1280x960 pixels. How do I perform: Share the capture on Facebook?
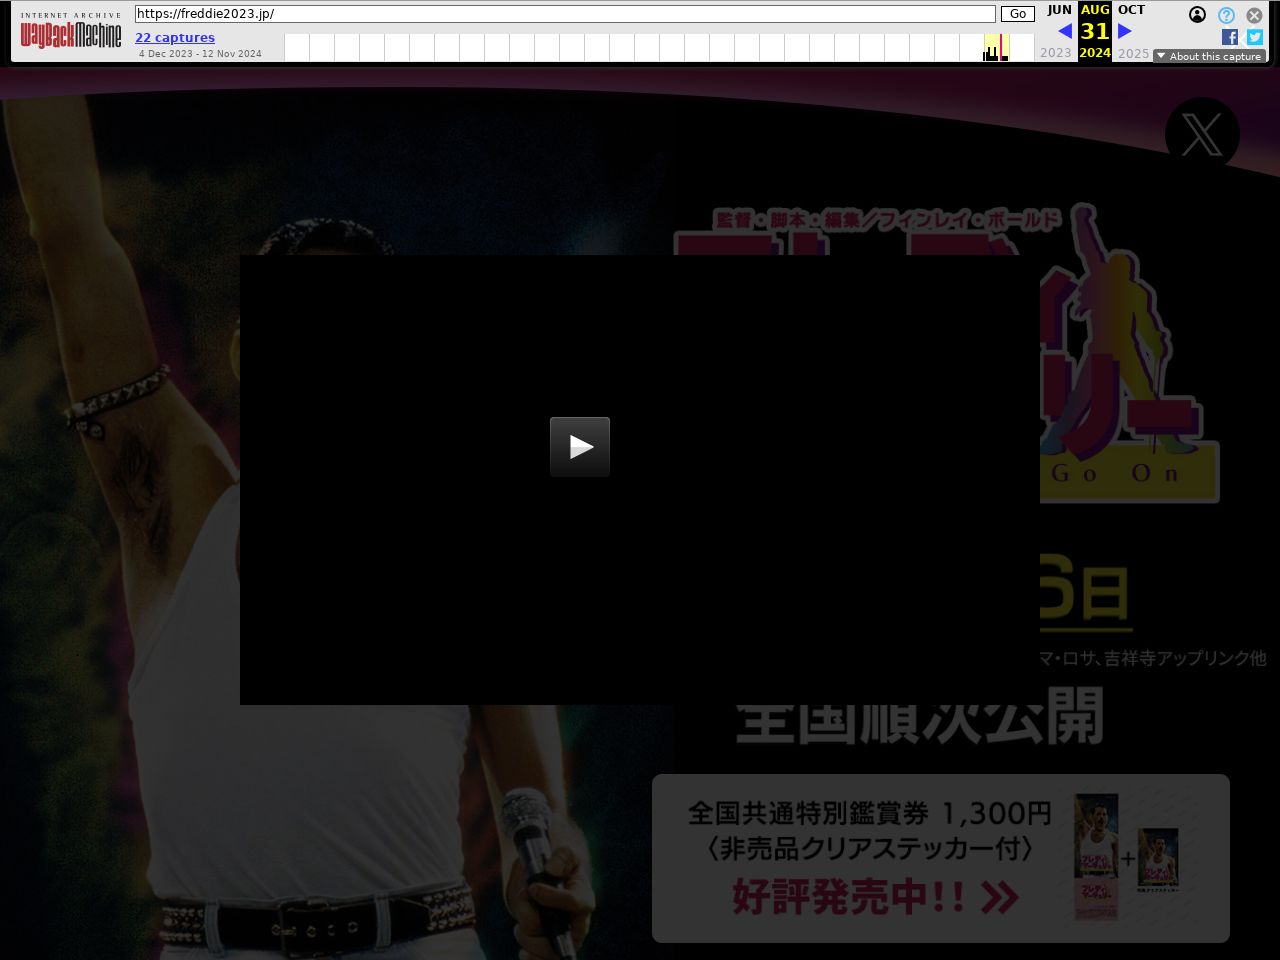click(1230, 37)
